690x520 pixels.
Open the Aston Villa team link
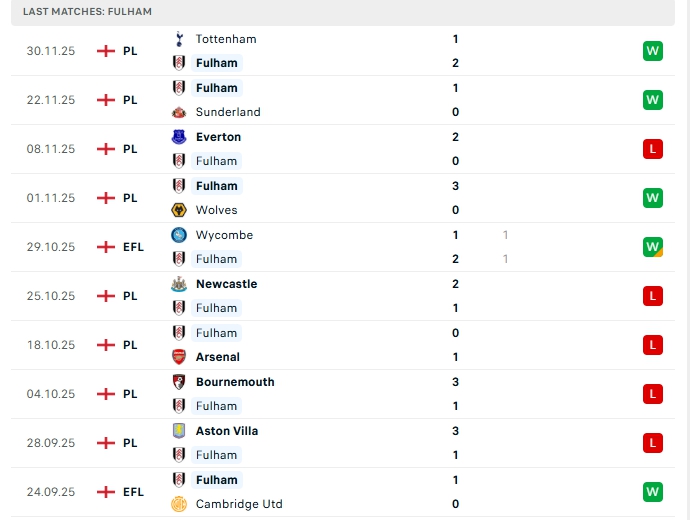point(227,431)
